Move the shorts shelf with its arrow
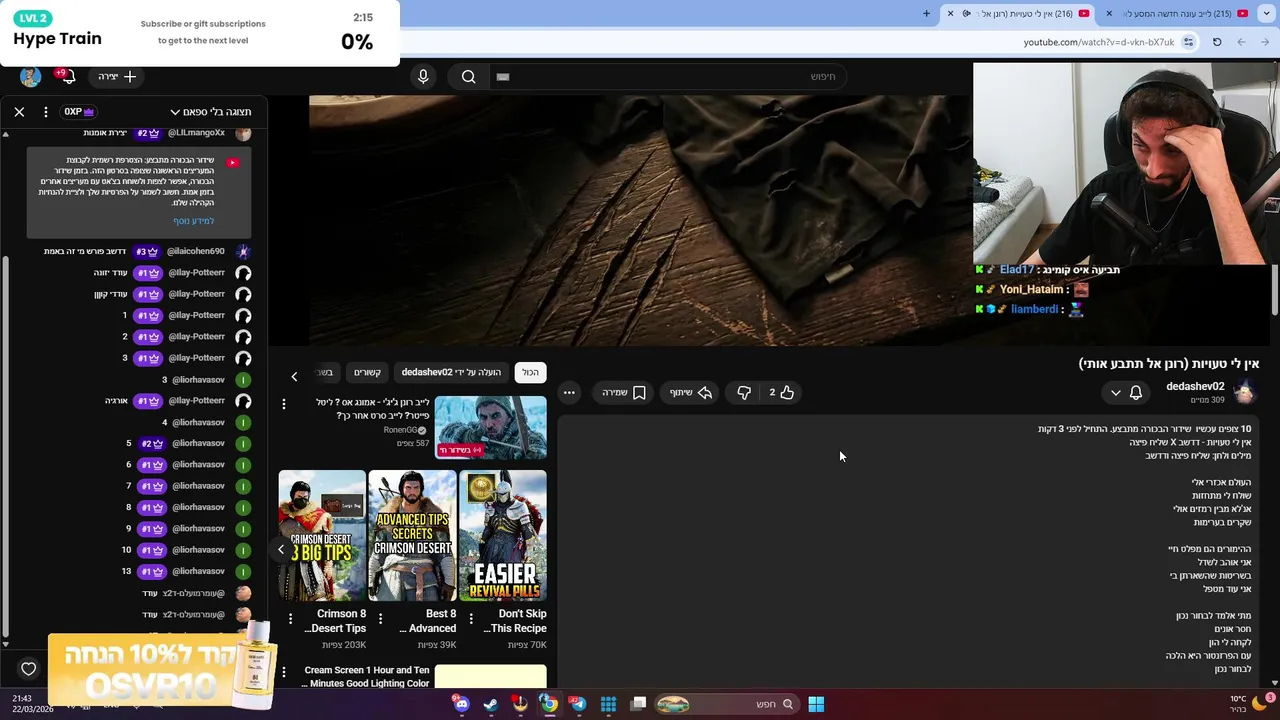 pyautogui.click(x=281, y=549)
